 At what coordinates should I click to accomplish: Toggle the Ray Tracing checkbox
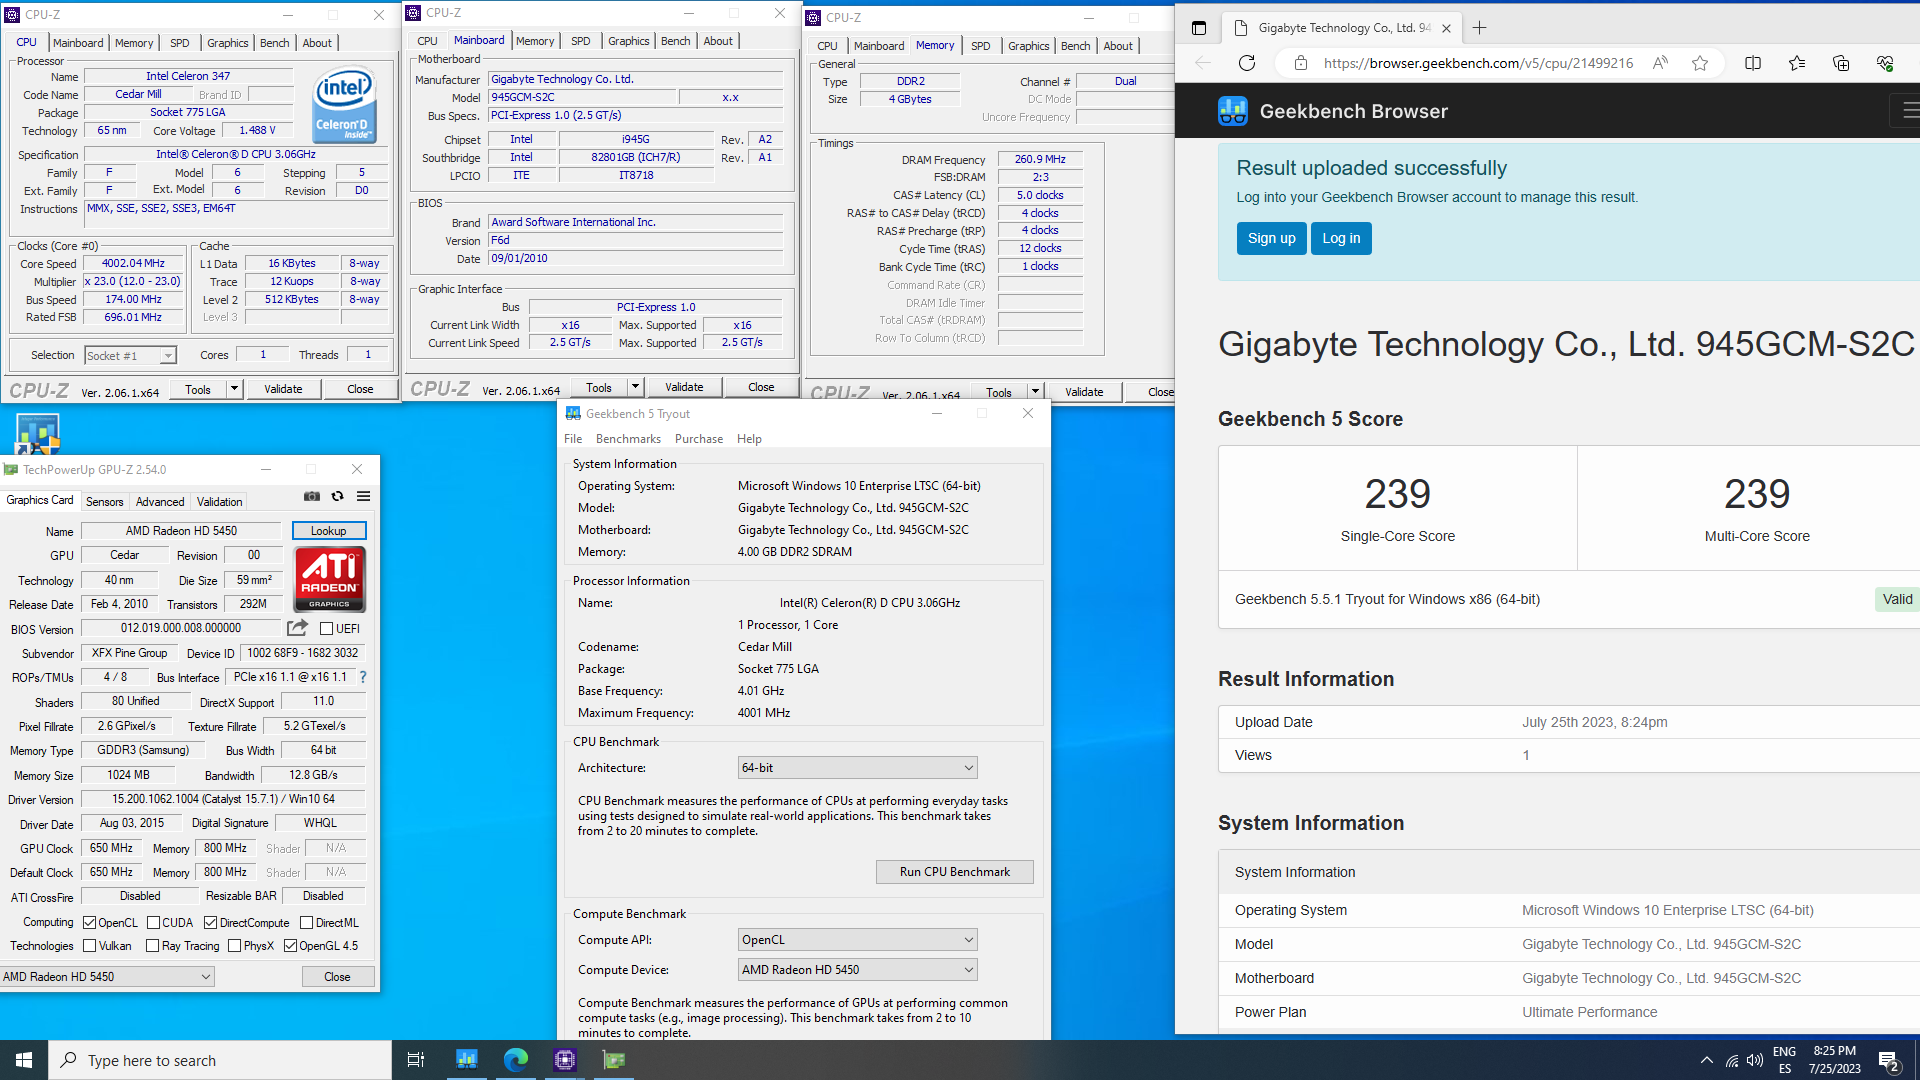pyautogui.click(x=153, y=946)
